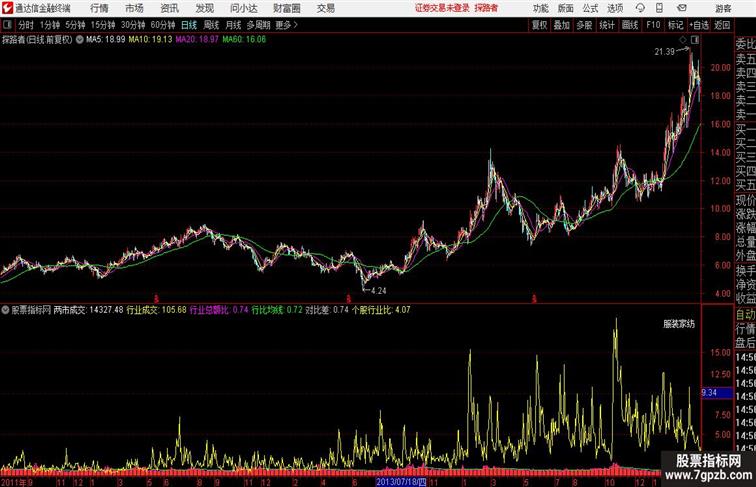Screen dimensions: 756x487
Task: Click the MA10: 19.13 value
Action: pos(150,40)
